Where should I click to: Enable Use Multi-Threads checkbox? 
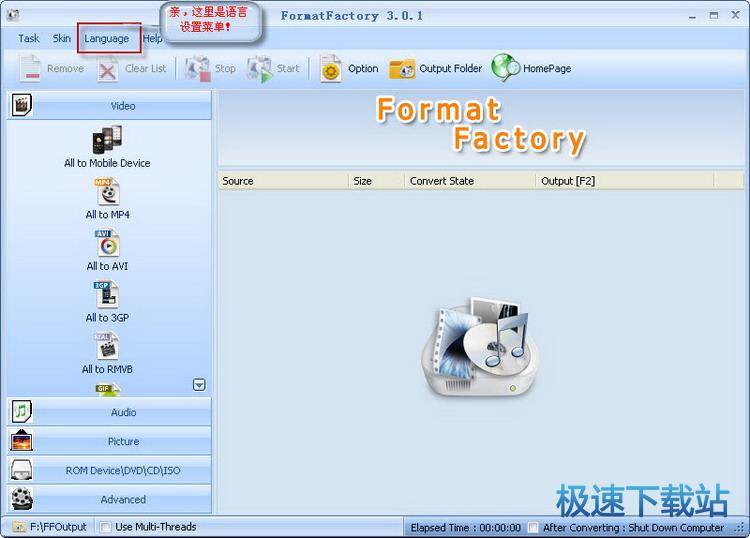tap(105, 527)
